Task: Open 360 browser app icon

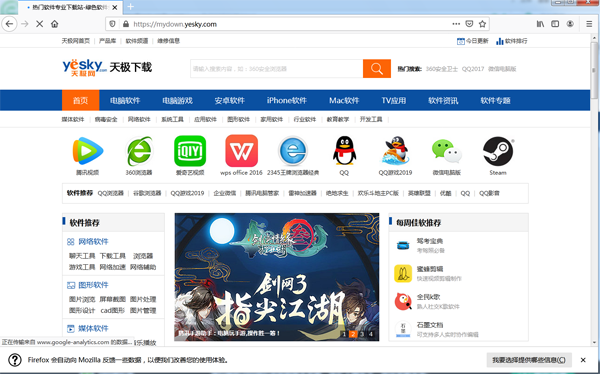Action: (139, 150)
